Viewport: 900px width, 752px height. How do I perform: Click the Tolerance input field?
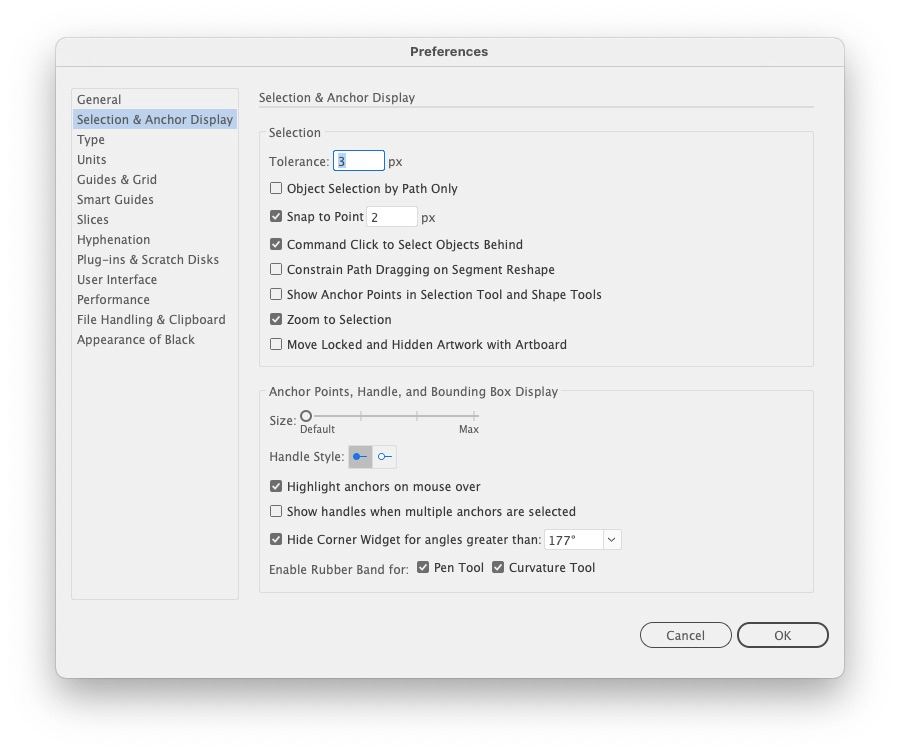pyautogui.click(x=359, y=161)
